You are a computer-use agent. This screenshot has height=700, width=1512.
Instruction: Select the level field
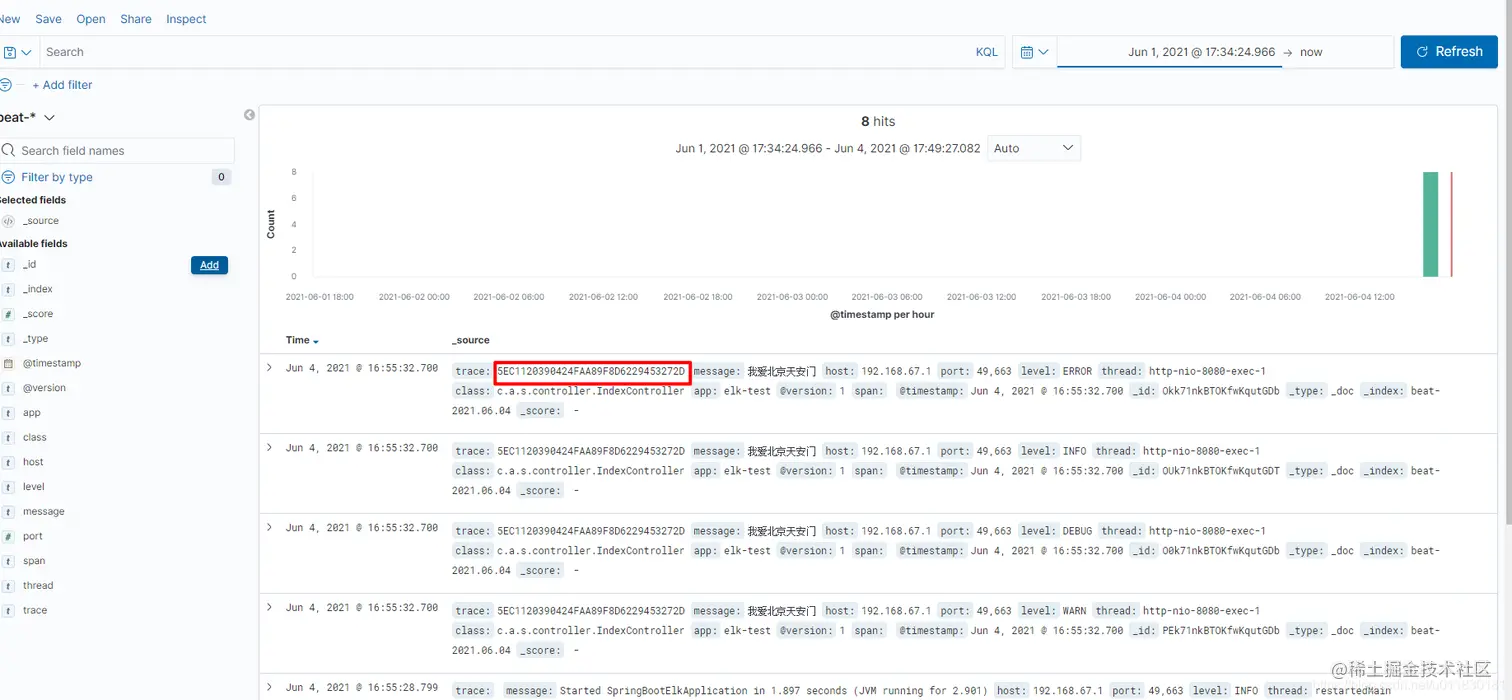34,487
